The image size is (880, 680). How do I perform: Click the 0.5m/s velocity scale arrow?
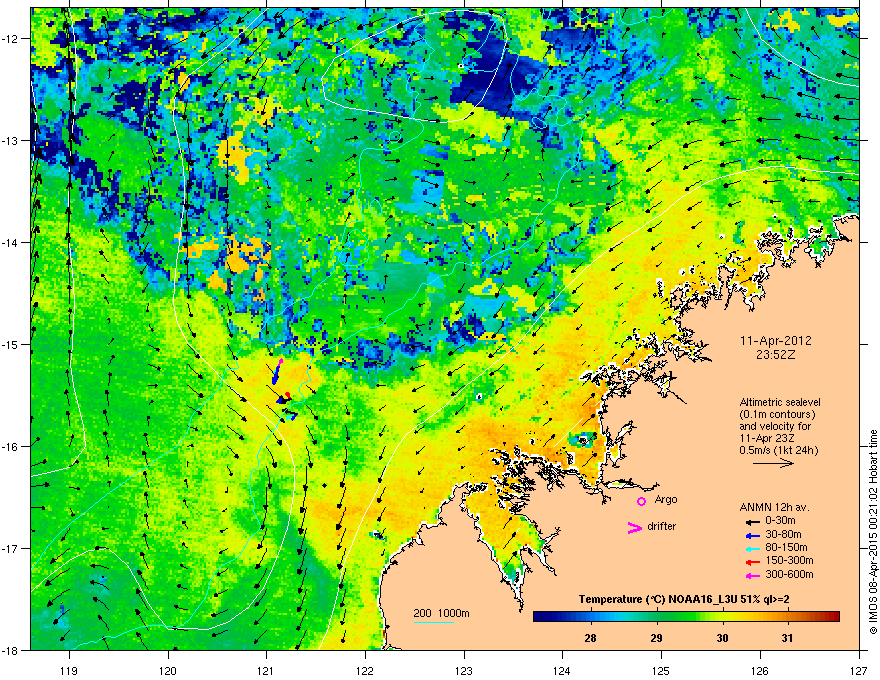click(773, 463)
